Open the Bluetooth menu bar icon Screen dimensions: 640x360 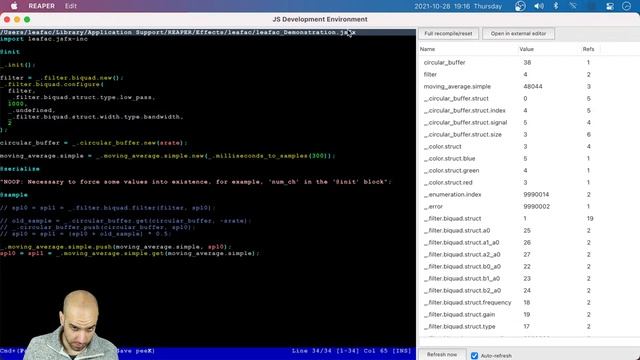point(556,6)
